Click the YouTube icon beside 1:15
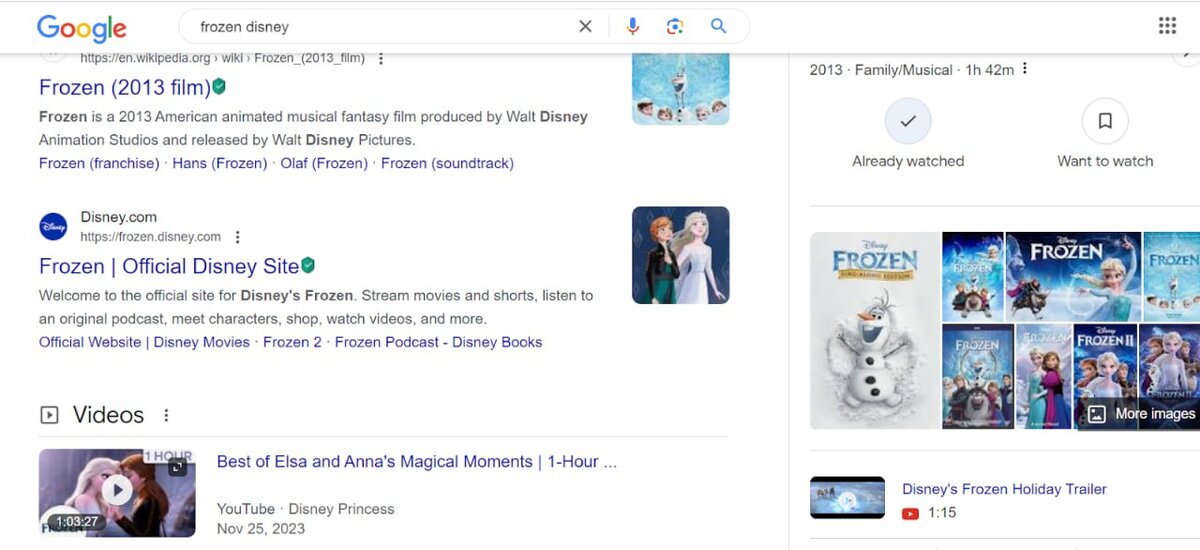Screen dimensions: 1200x550 click(910, 513)
